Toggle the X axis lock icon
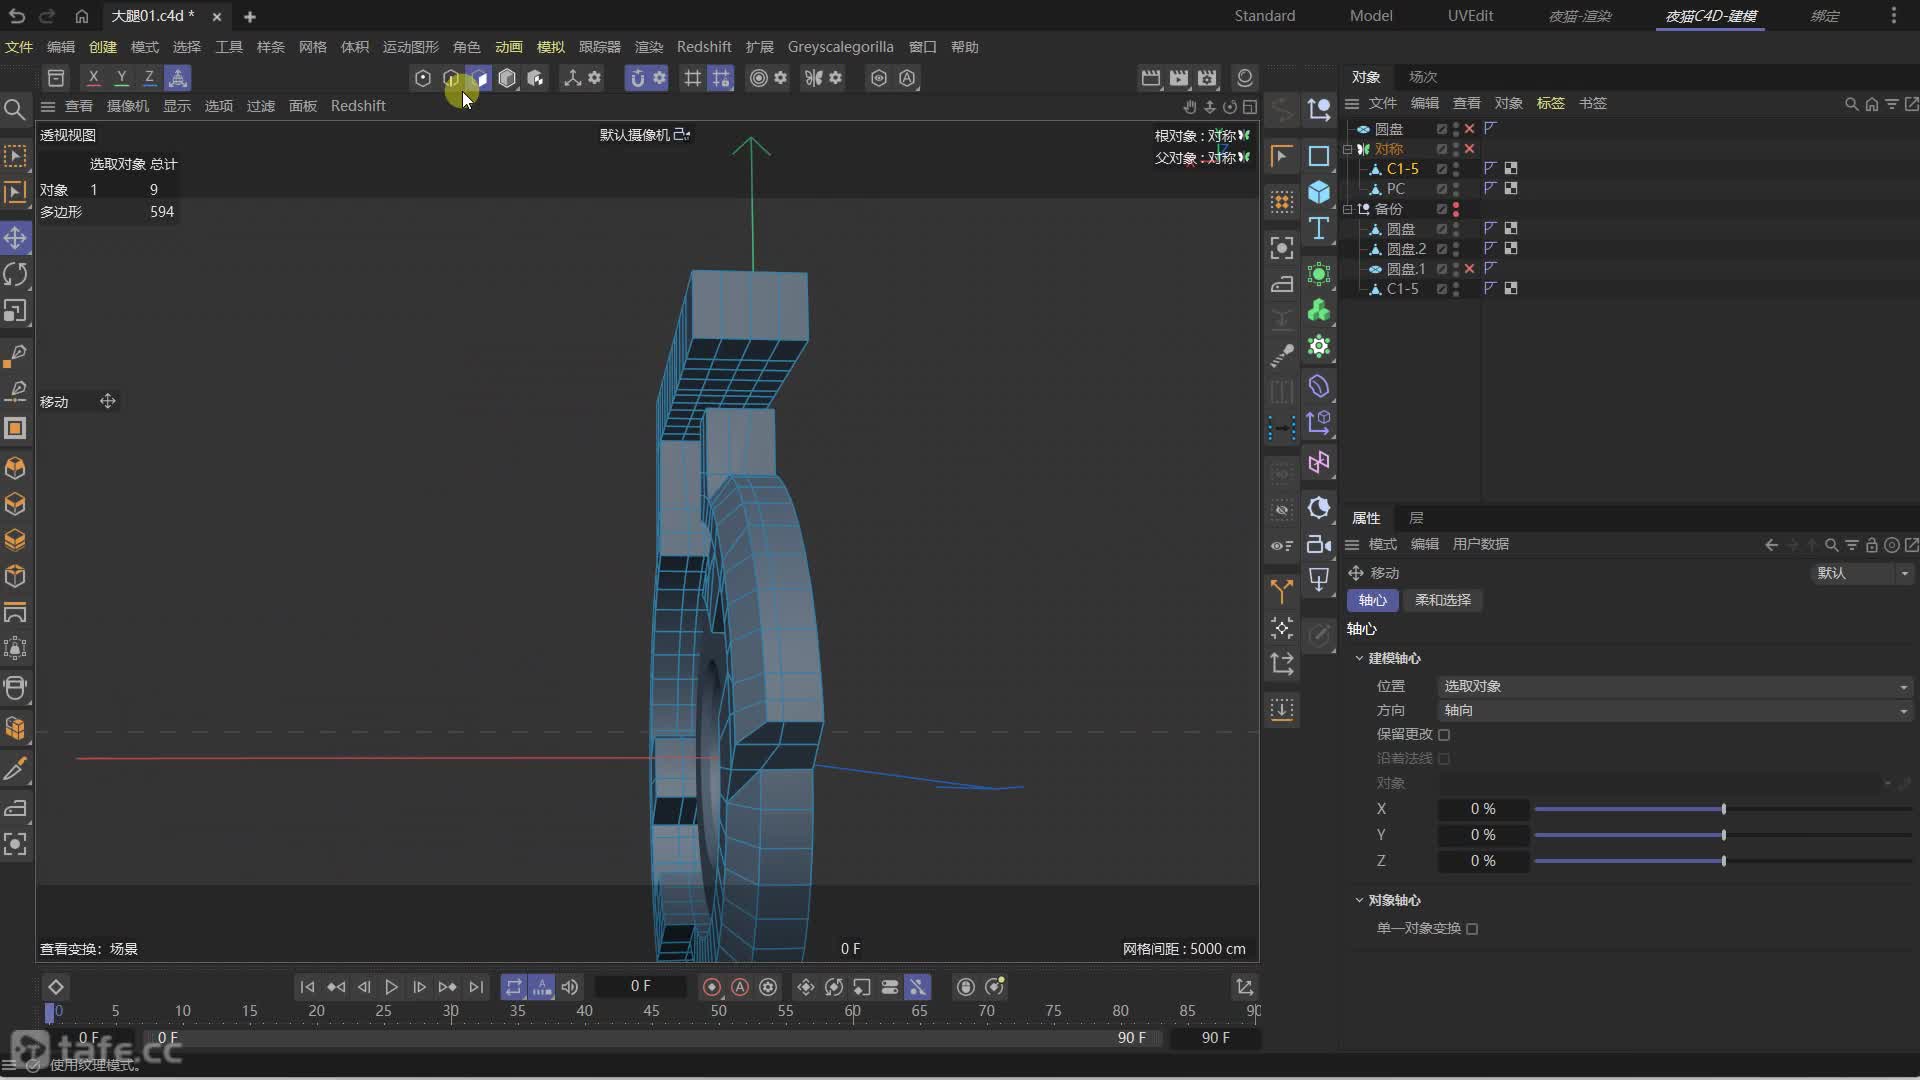1920x1080 pixels. click(x=93, y=78)
